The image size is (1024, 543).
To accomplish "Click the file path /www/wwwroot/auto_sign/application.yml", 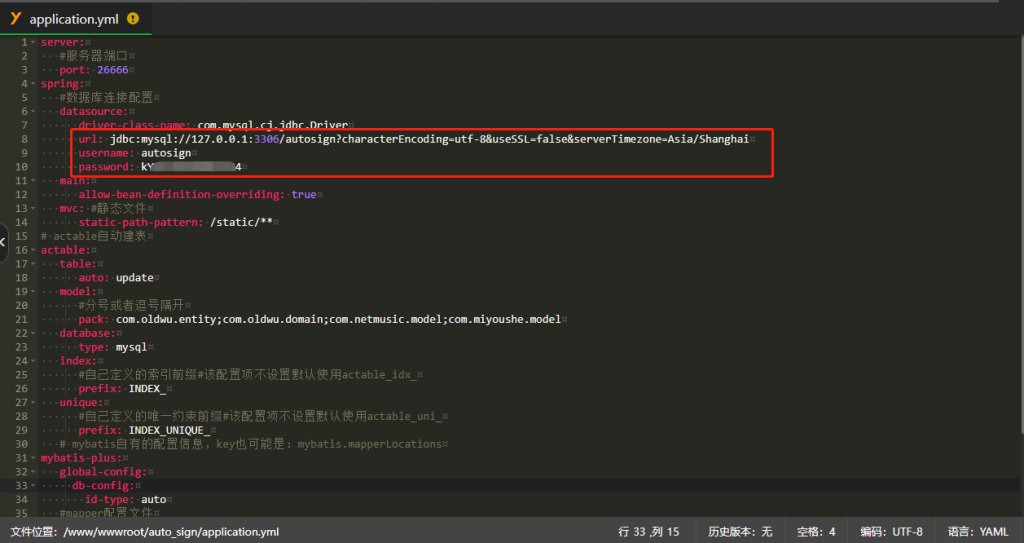I will 171,532.
